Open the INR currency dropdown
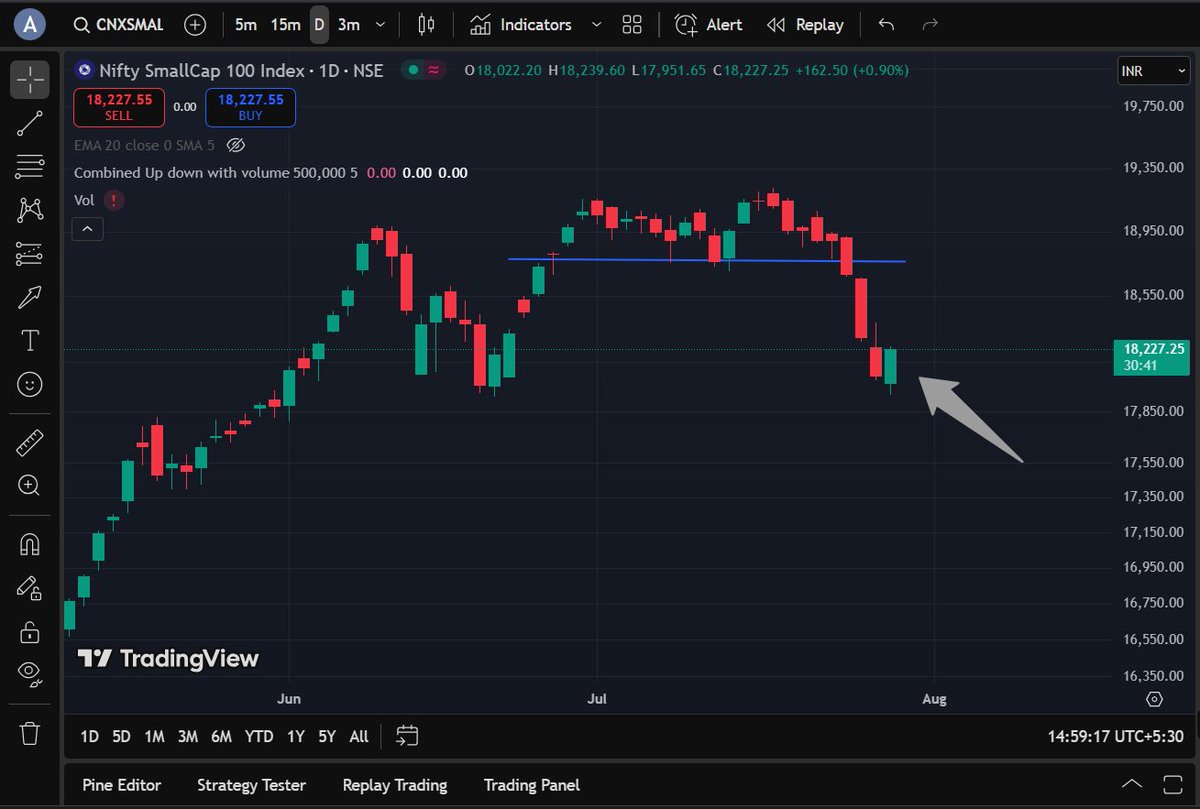The image size is (1200, 809). 1152,71
